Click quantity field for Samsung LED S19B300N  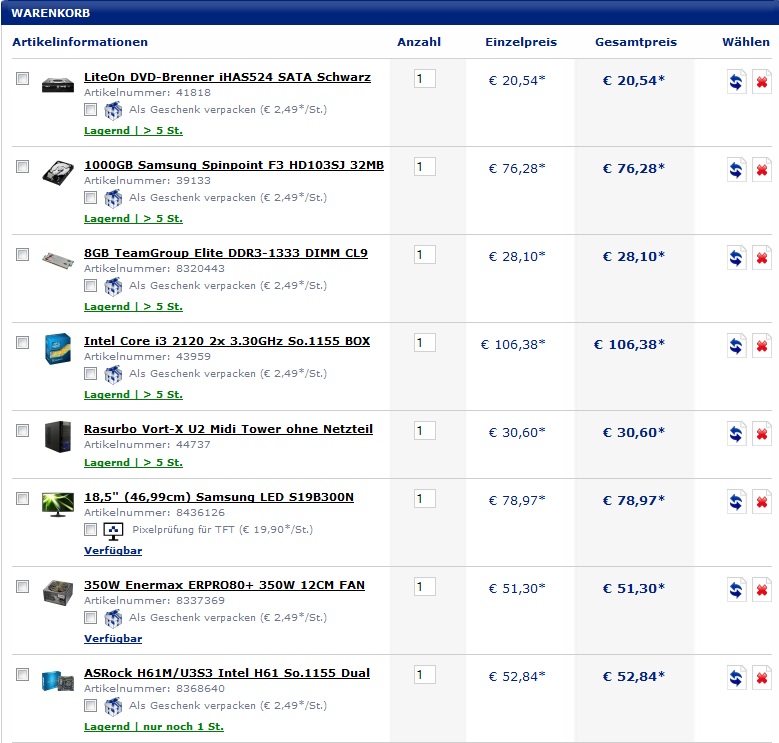425,498
